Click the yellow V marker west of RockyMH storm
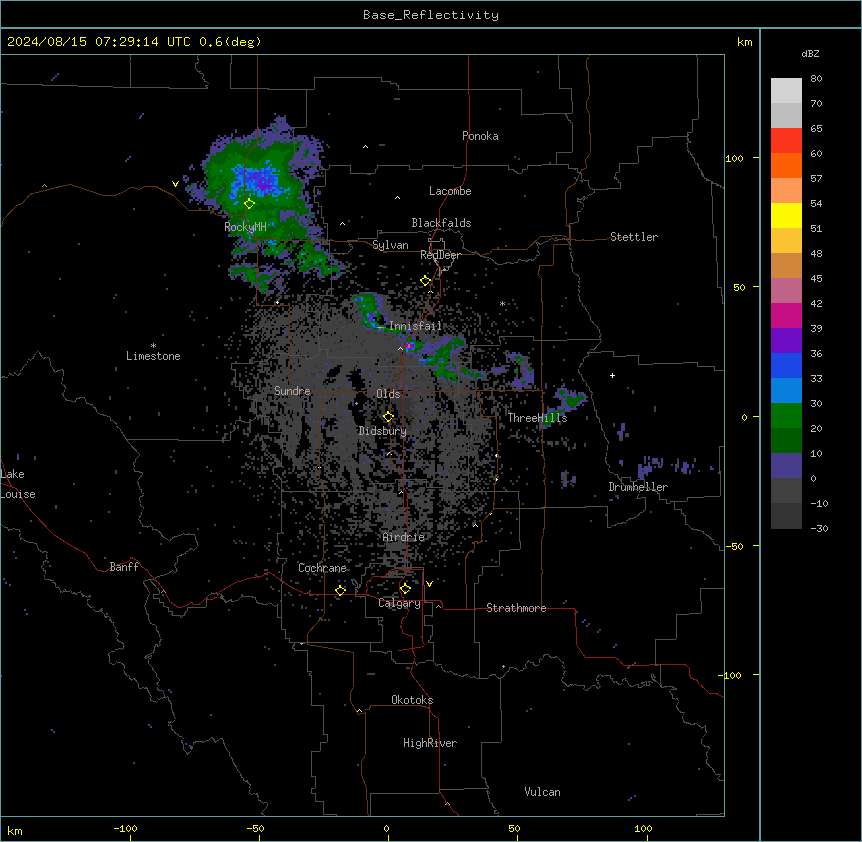Image resolution: width=862 pixels, height=842 pixels. [x=175, y=184]
